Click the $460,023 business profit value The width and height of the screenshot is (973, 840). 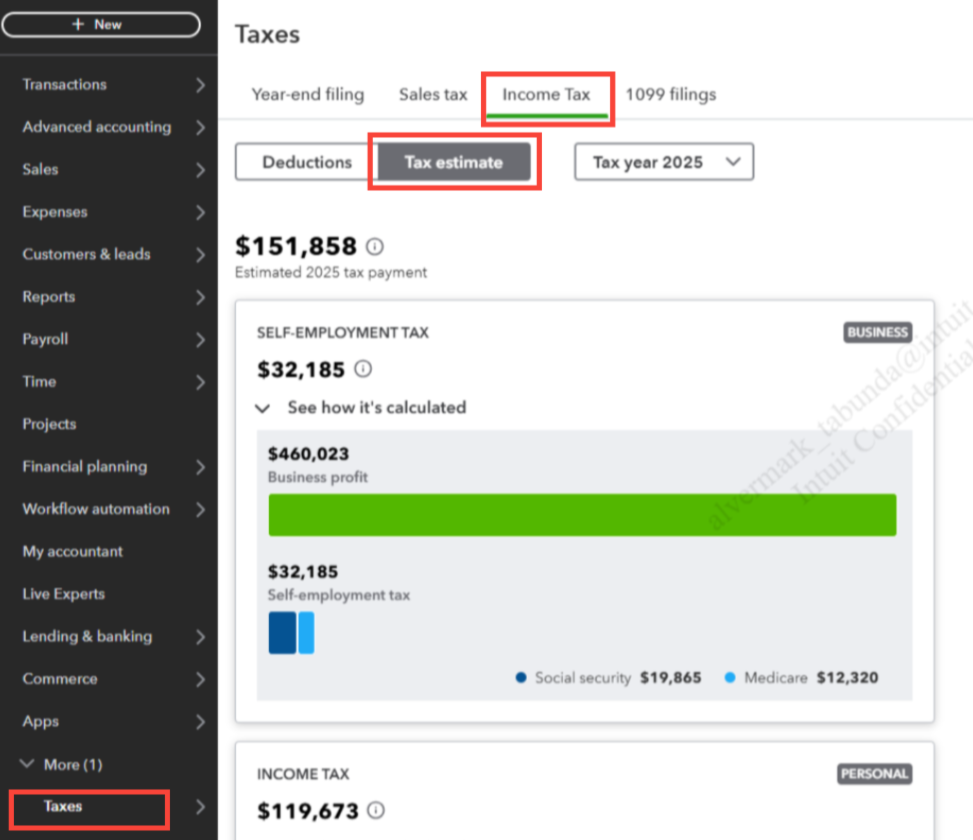(x=308, y=454)
